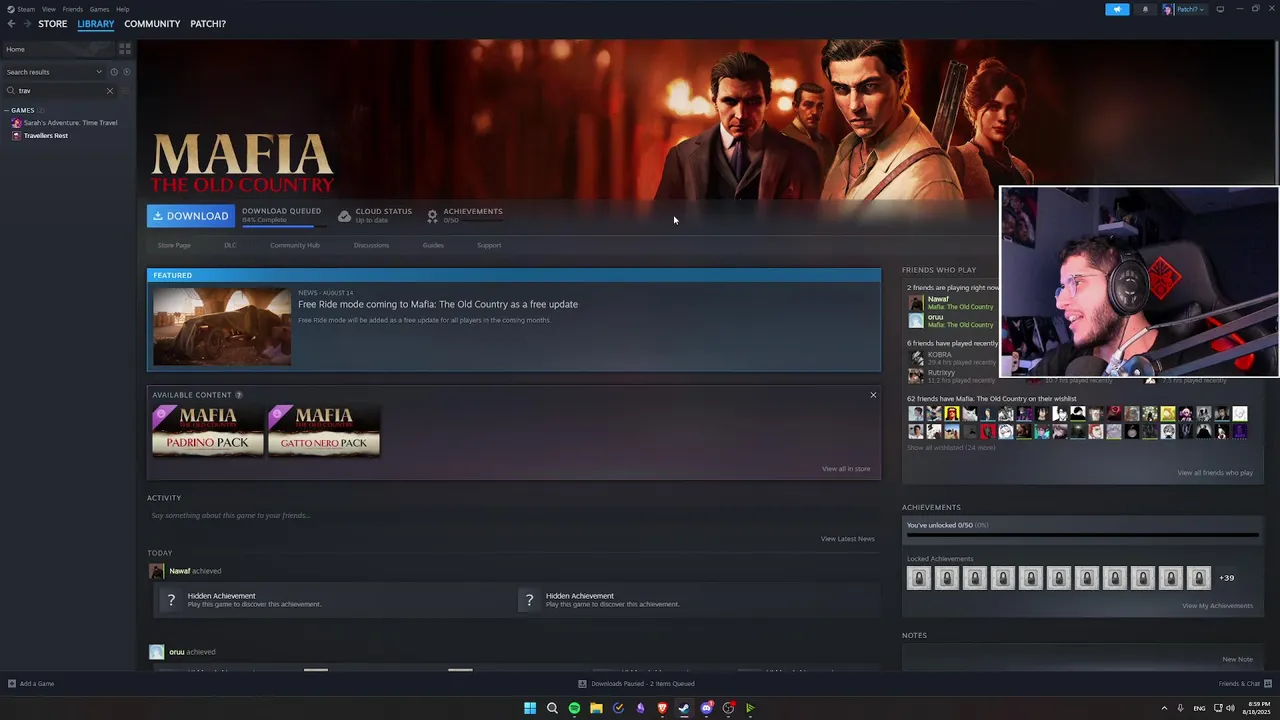Open the announcements megaphone button

click(1117, 9)
